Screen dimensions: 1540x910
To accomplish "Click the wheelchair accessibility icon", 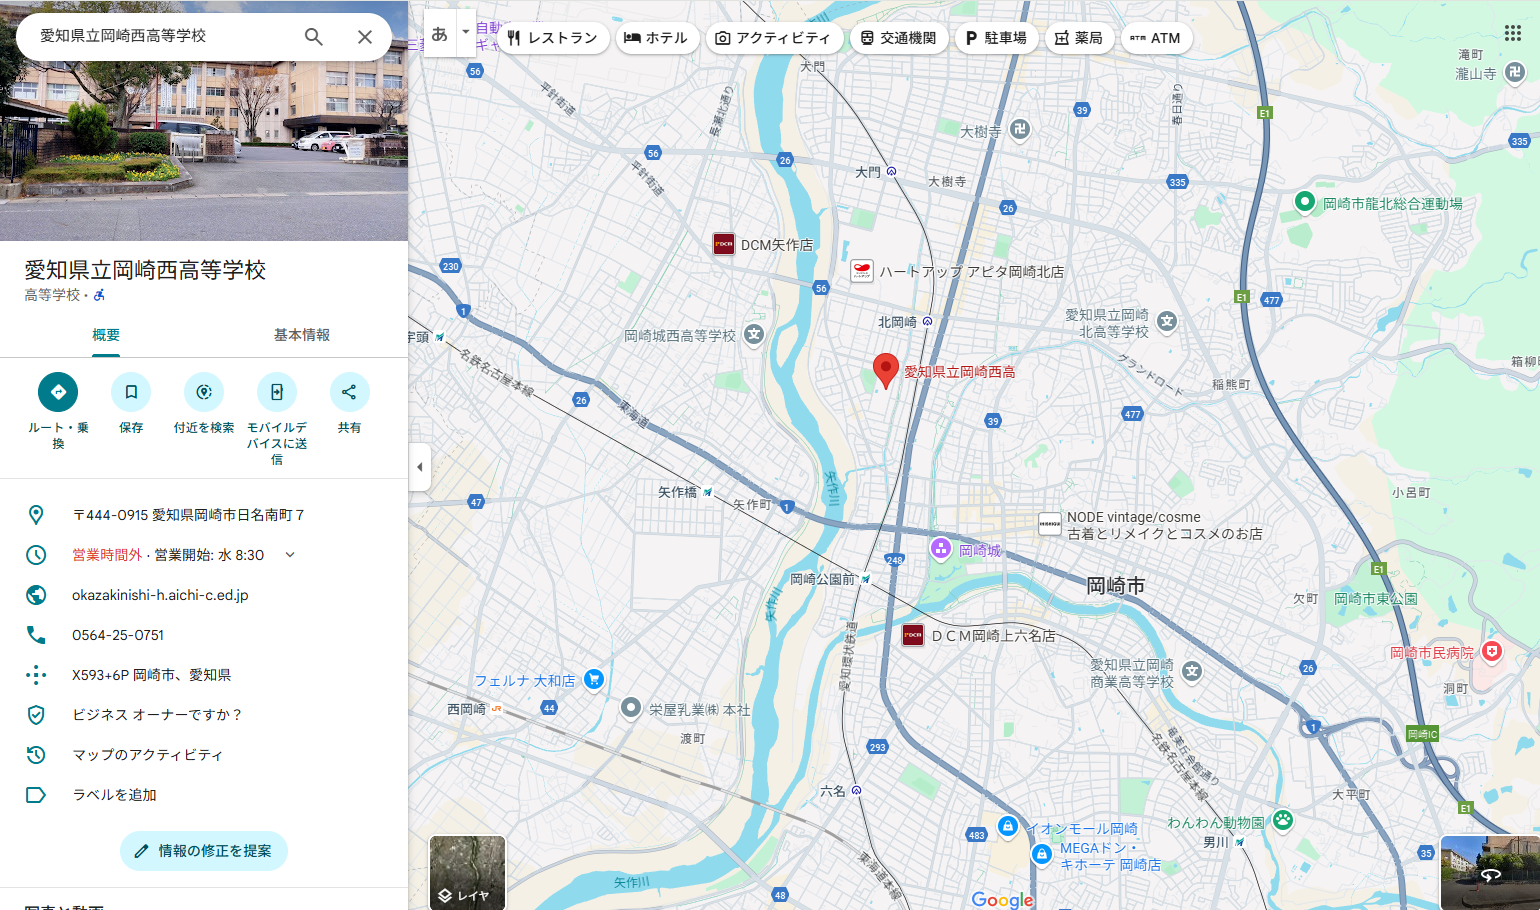I will [x=99, y=295].
